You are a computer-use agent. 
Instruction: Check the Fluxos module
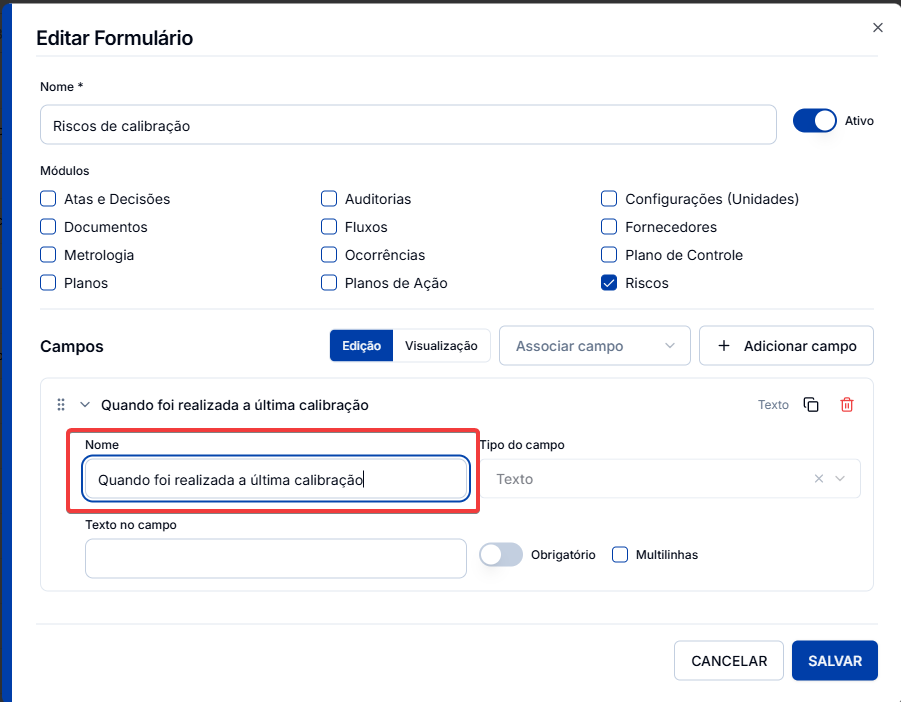(x=329, y=227)
